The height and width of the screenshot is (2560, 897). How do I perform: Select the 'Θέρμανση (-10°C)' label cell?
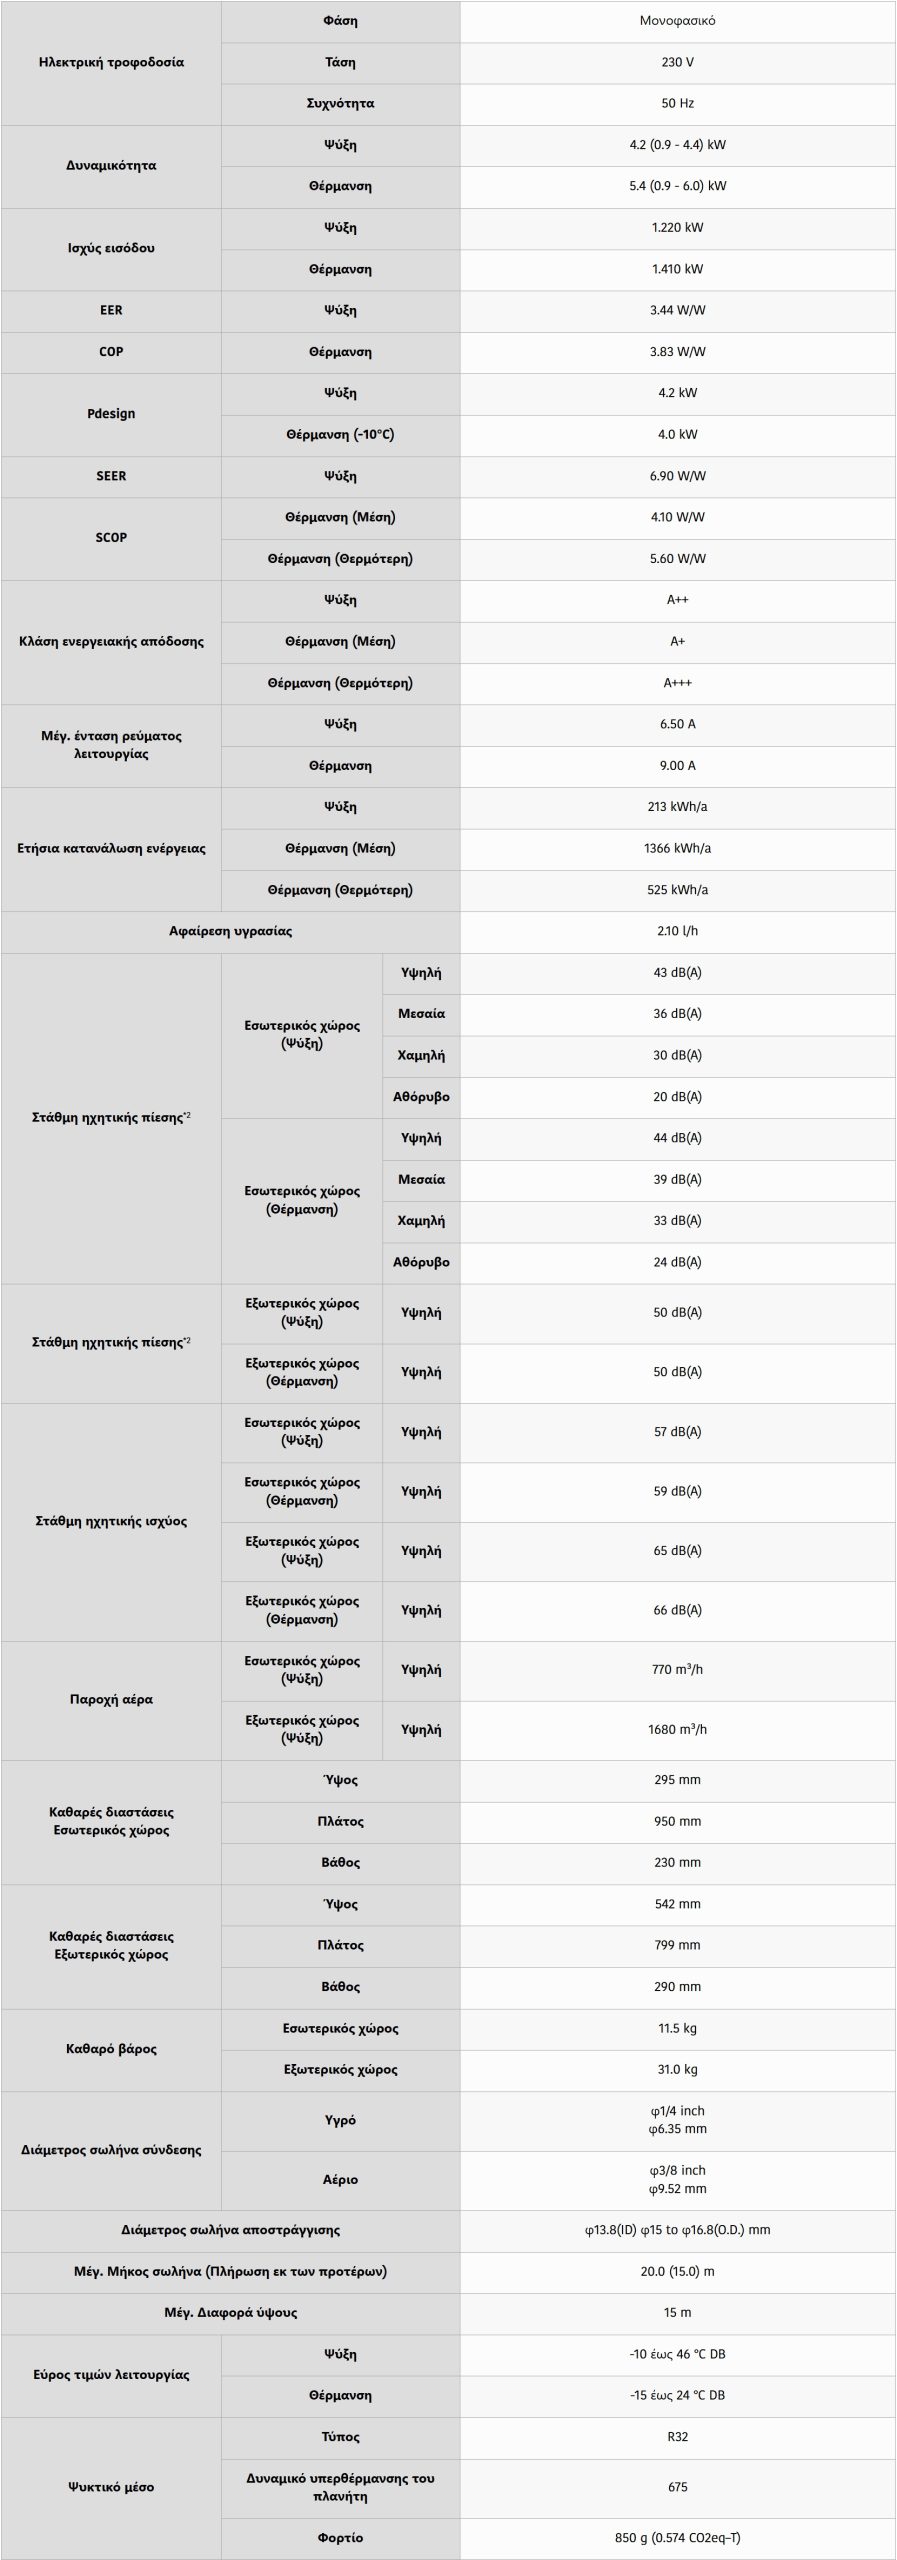click(x=340, y=435)
